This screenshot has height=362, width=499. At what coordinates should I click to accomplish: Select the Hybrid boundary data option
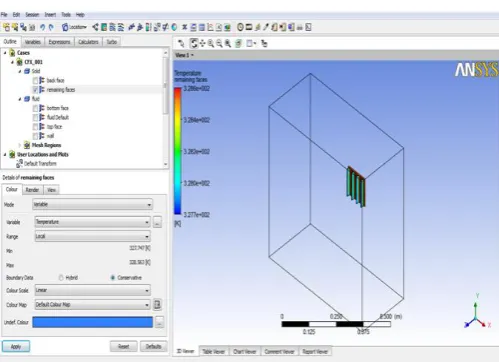(x=61, y=278)
